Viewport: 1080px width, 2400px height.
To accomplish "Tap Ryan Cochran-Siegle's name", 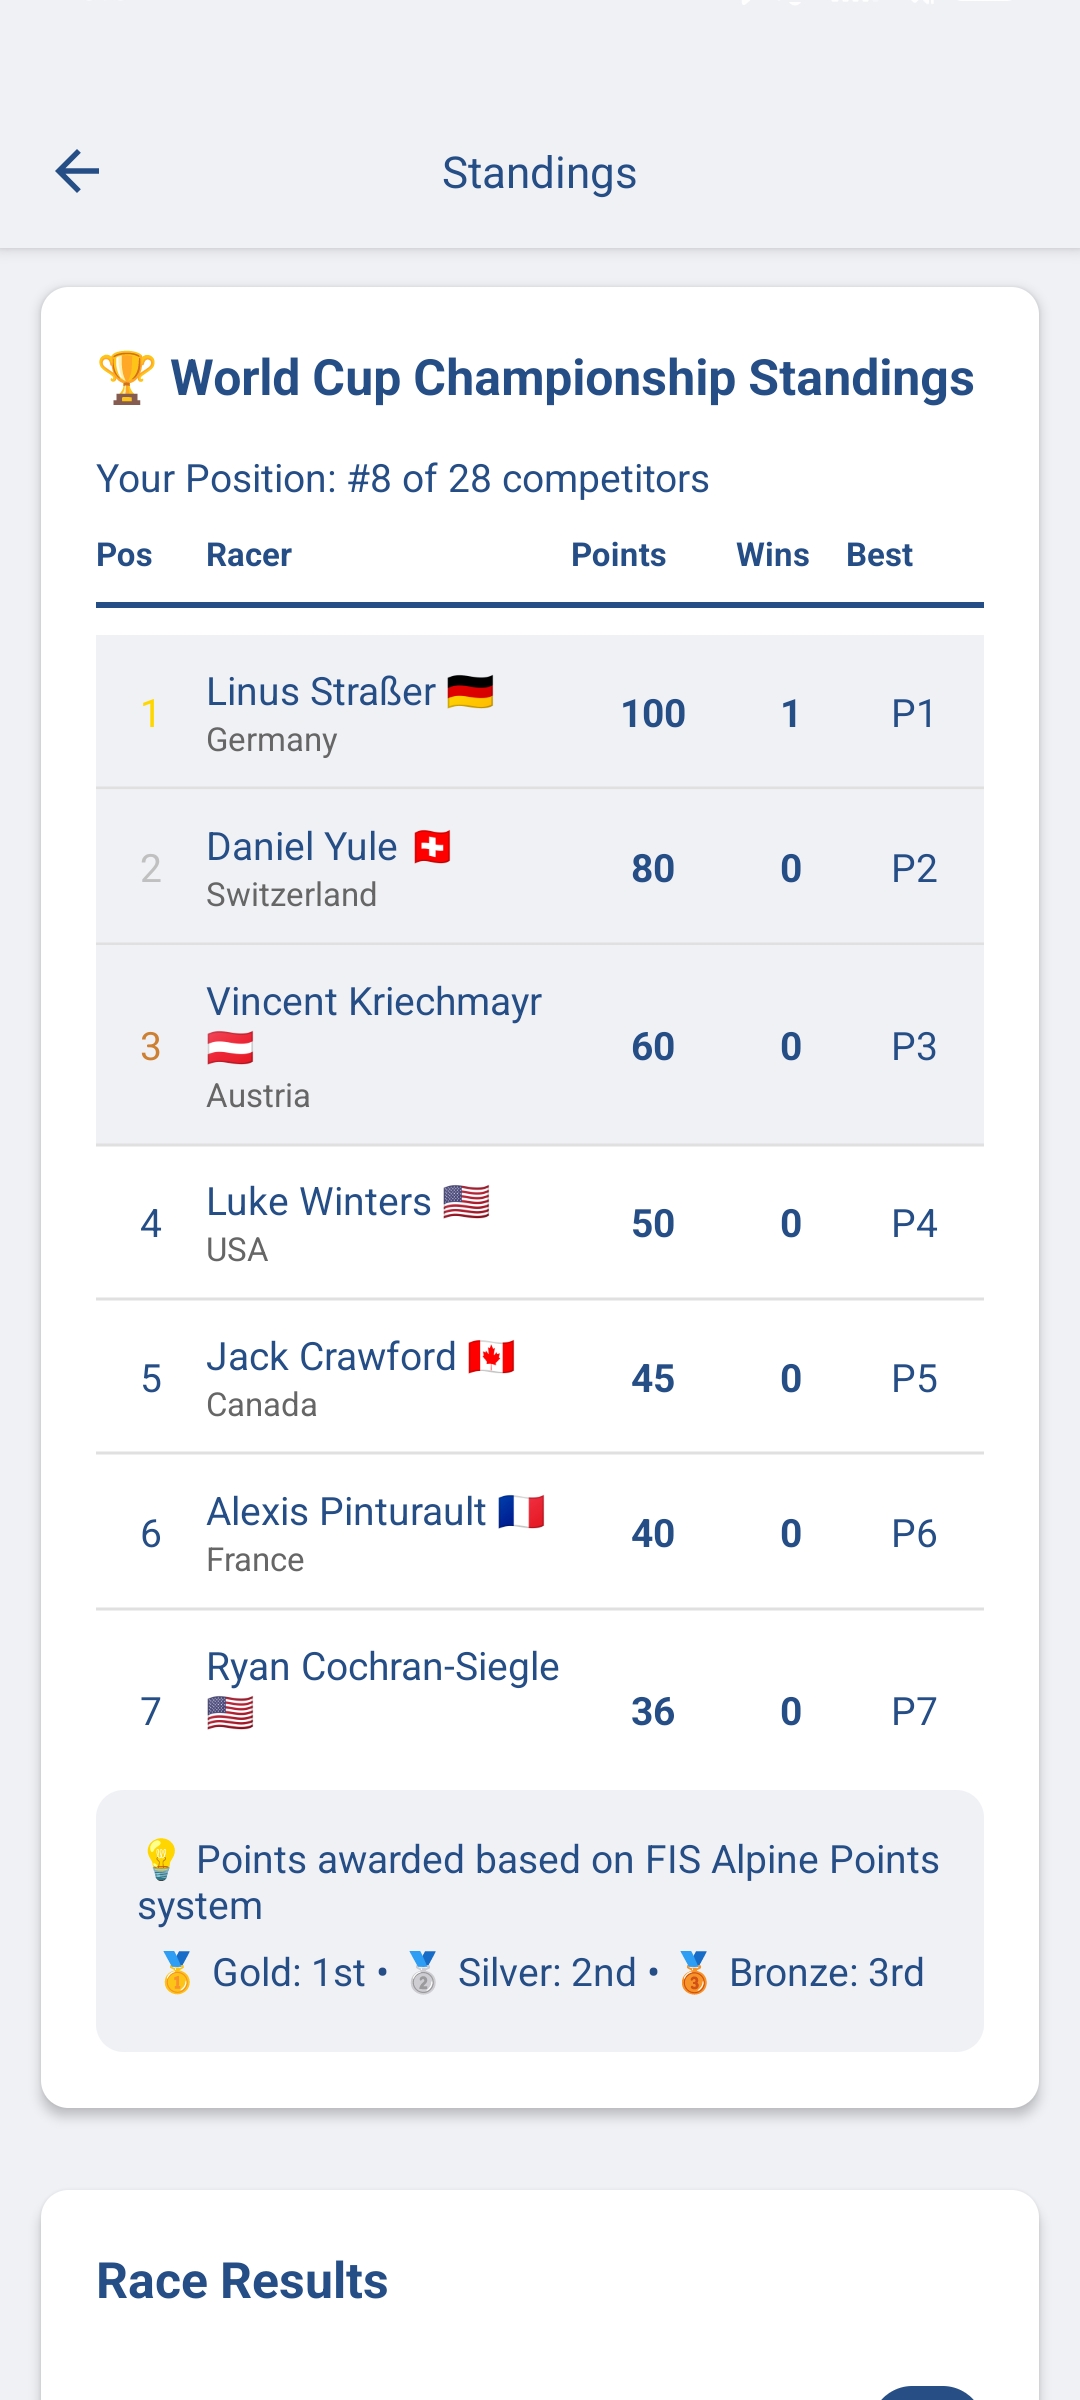I will 382,1667.
